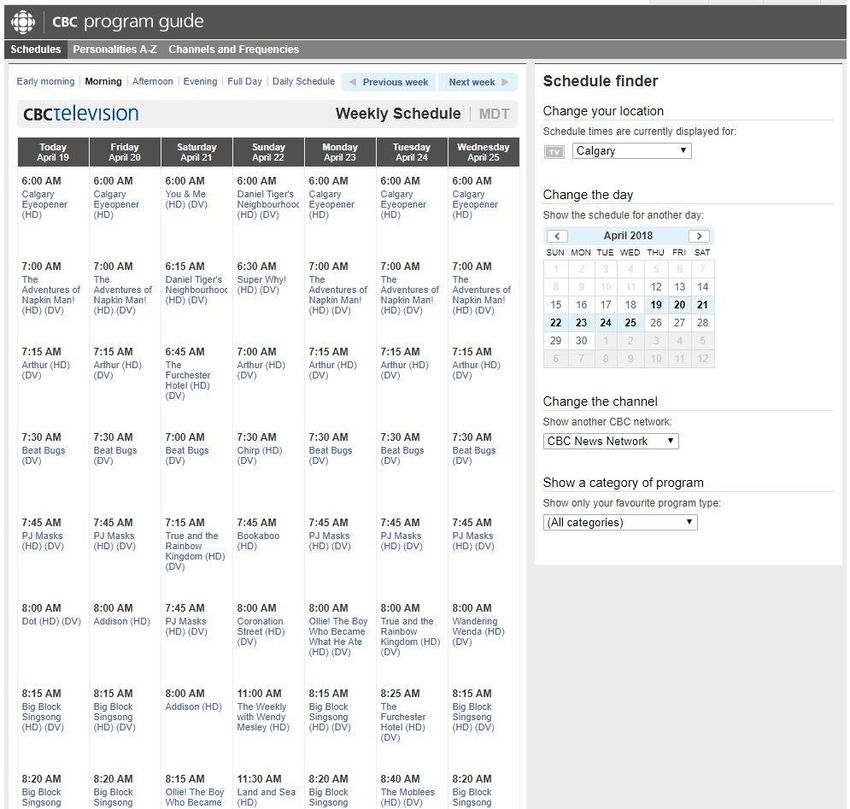Go to next month in calendar
This screenshot has height=809, width=850.
click(x=699, y=236)
